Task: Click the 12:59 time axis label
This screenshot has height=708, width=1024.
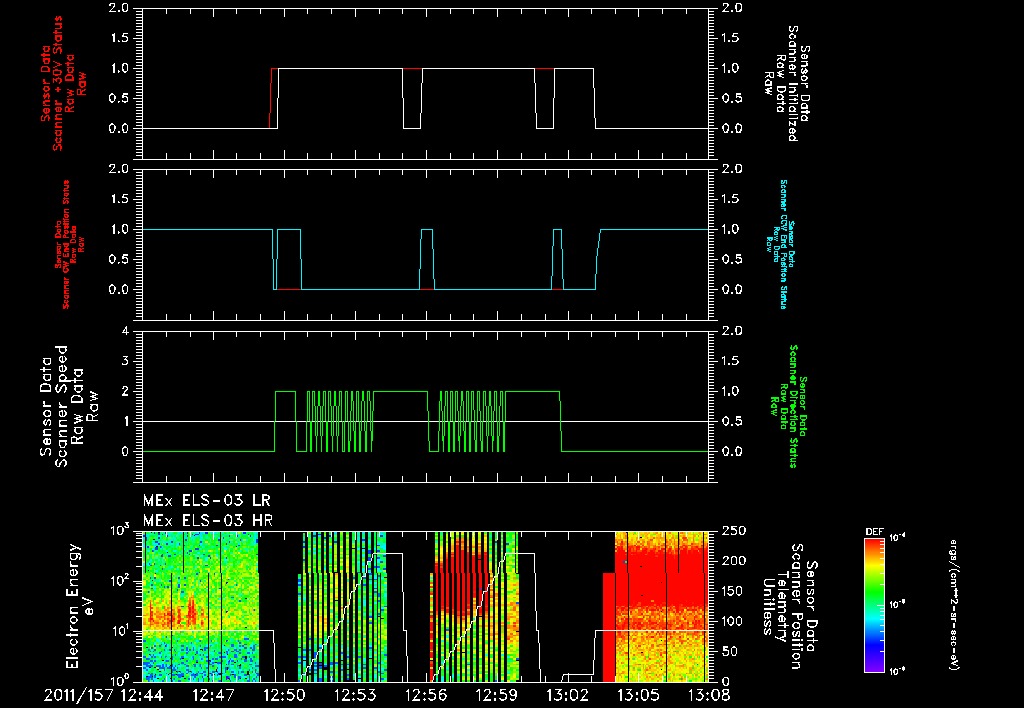Action: coord(498,696)
